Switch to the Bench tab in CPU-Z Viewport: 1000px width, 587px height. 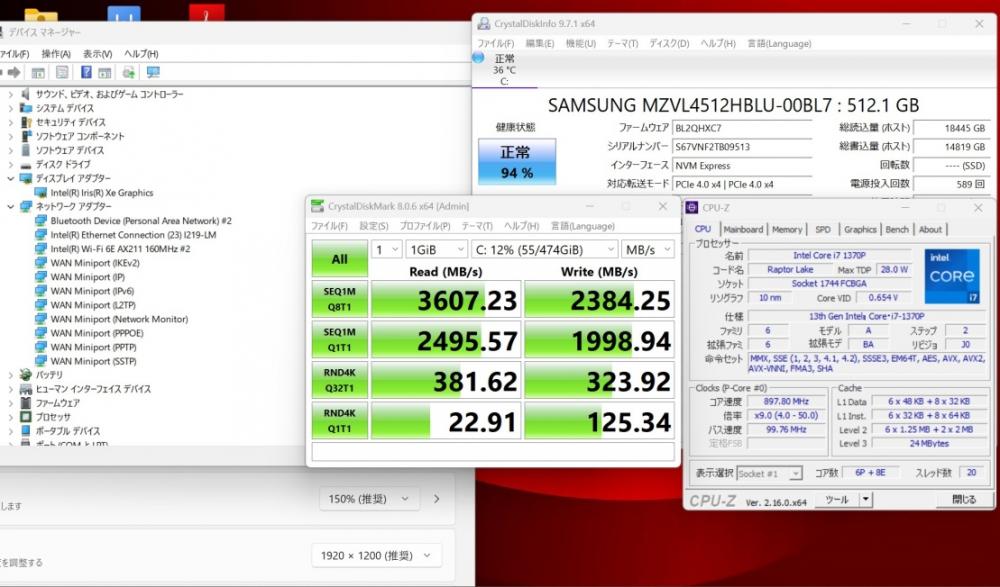897,230
